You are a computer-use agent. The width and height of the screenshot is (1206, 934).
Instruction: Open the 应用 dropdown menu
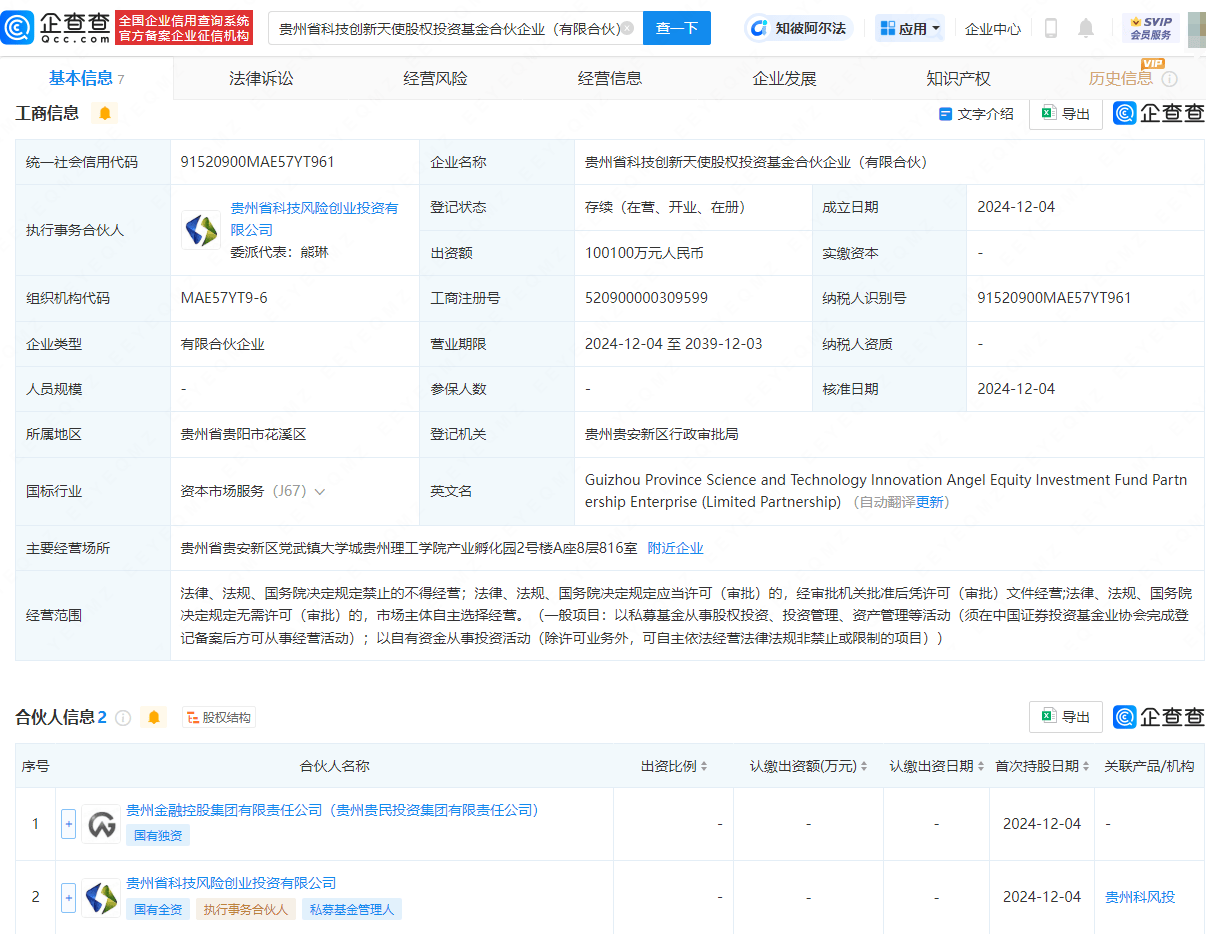click(909, 28)
